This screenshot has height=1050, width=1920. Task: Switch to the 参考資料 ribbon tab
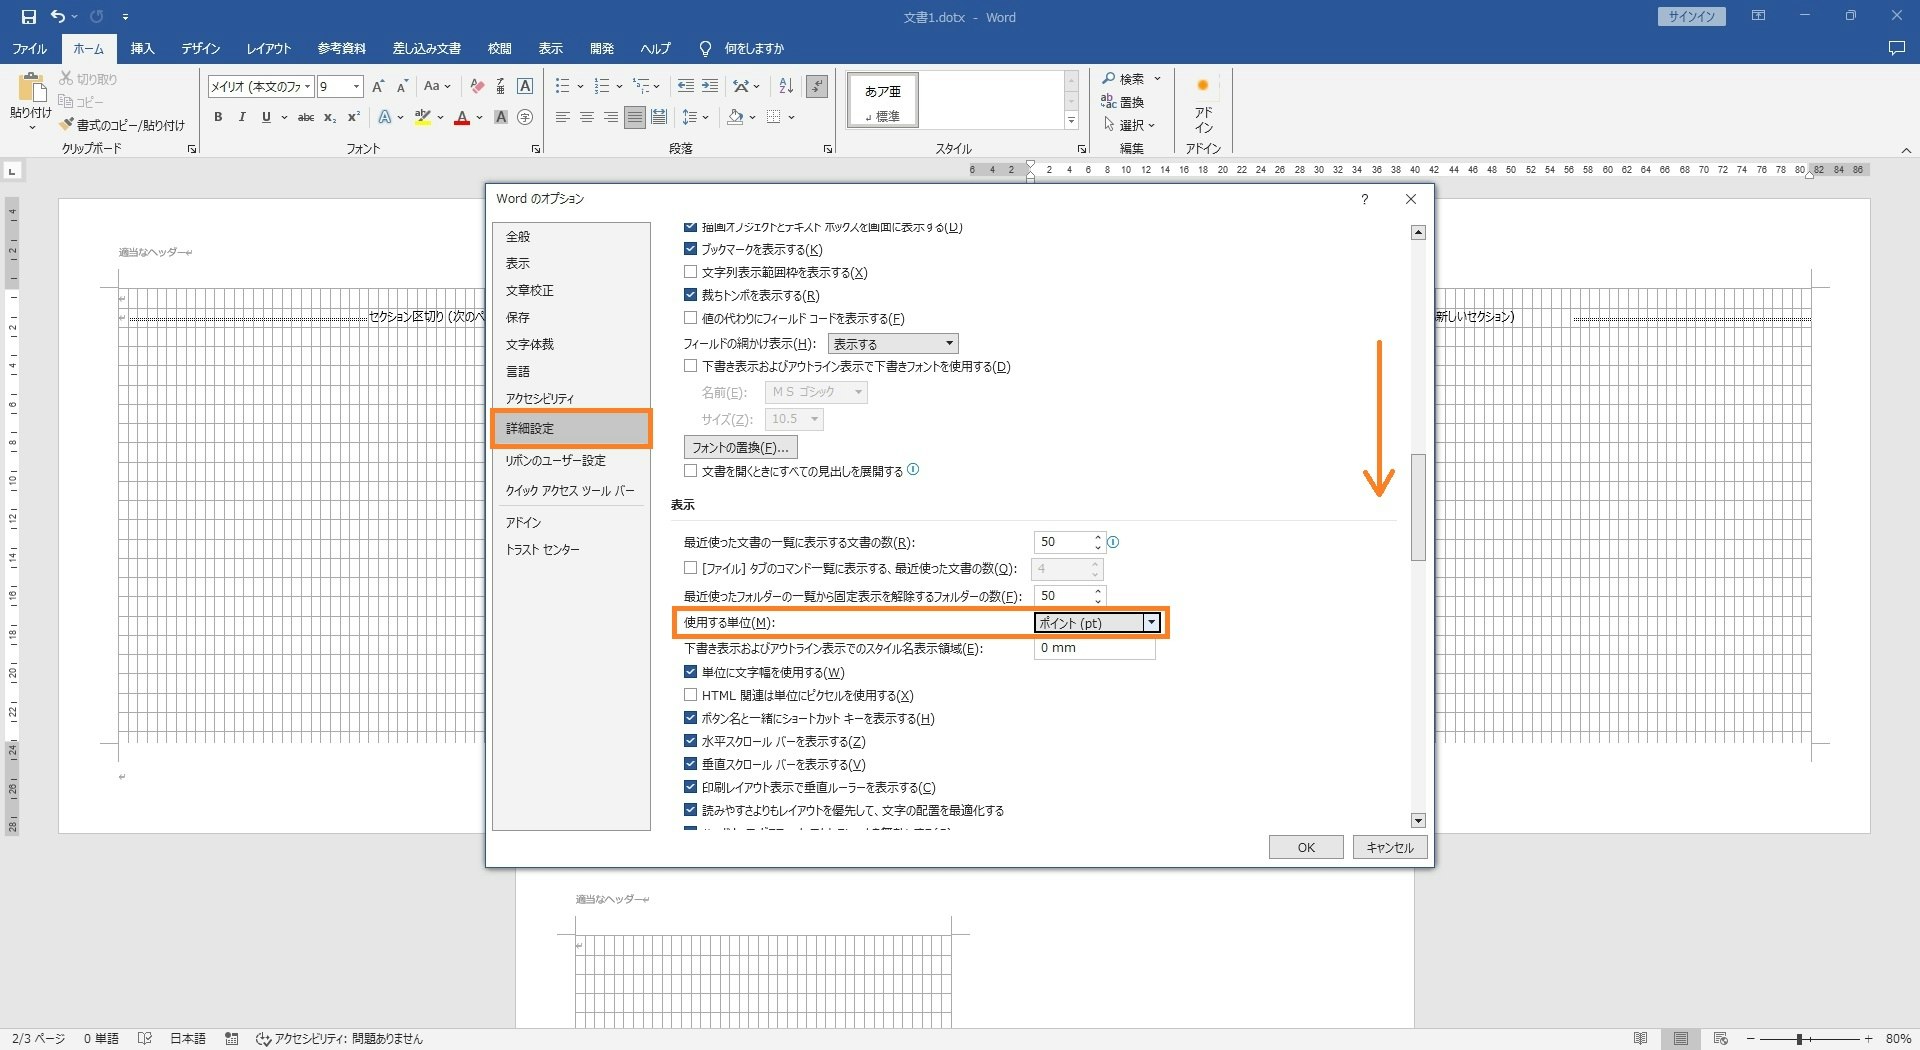342,48
